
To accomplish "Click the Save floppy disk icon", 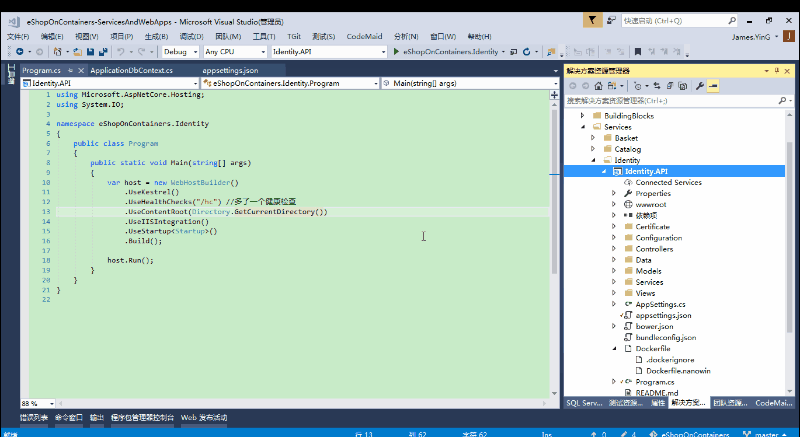I will (x=90, y=52).
